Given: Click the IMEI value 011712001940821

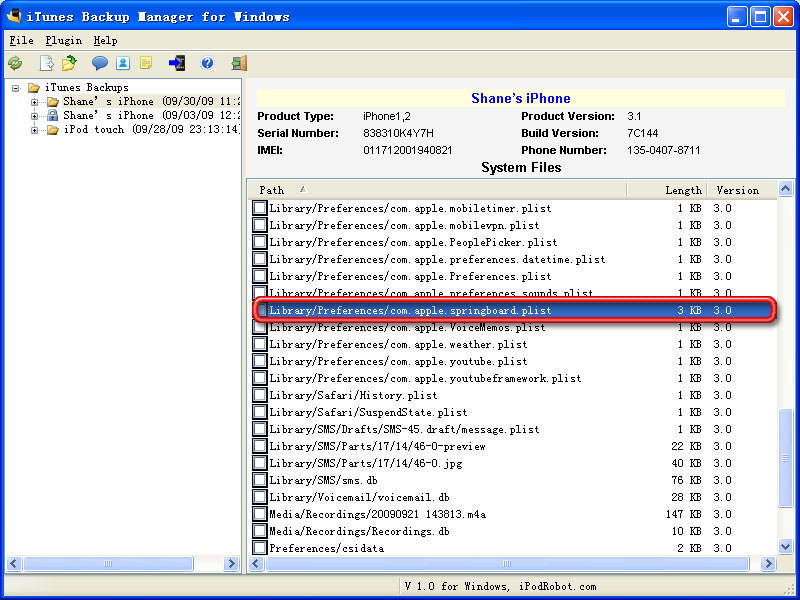Looking at the screenshot, I should [408, 151].
